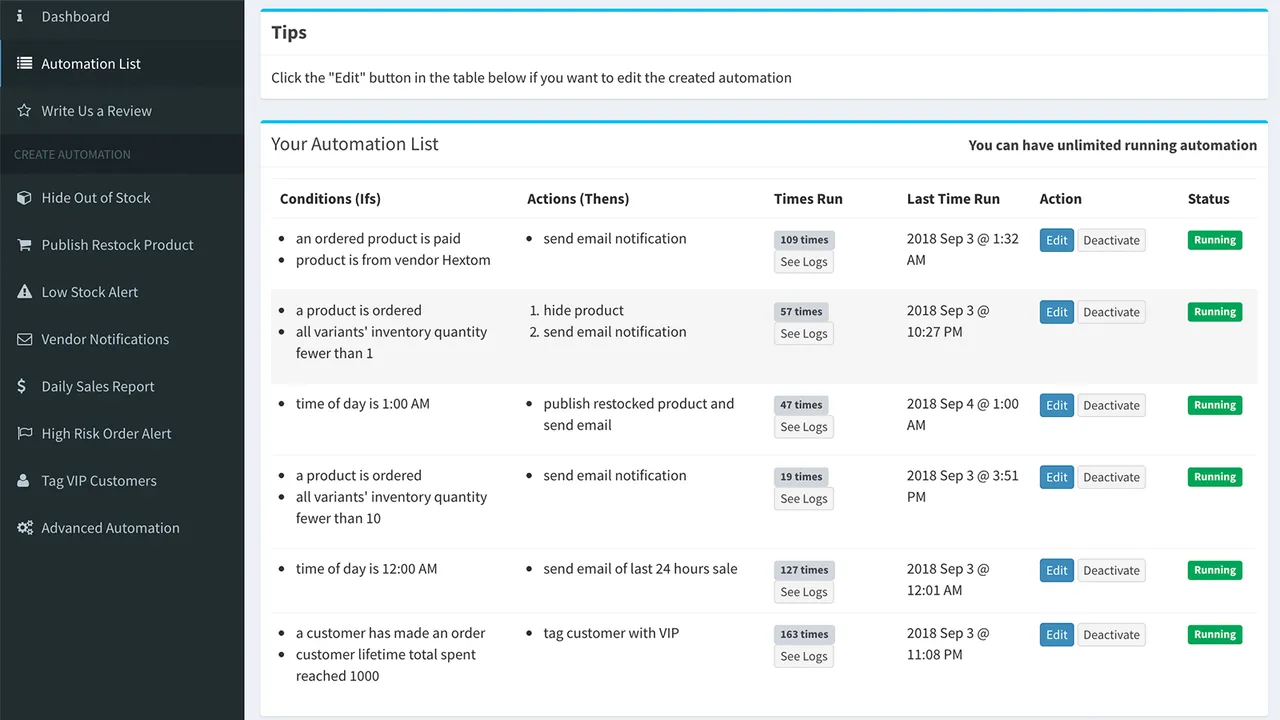Select the Automation List icon
This screenshot has height=720, width=1280.
coord(23,63)
